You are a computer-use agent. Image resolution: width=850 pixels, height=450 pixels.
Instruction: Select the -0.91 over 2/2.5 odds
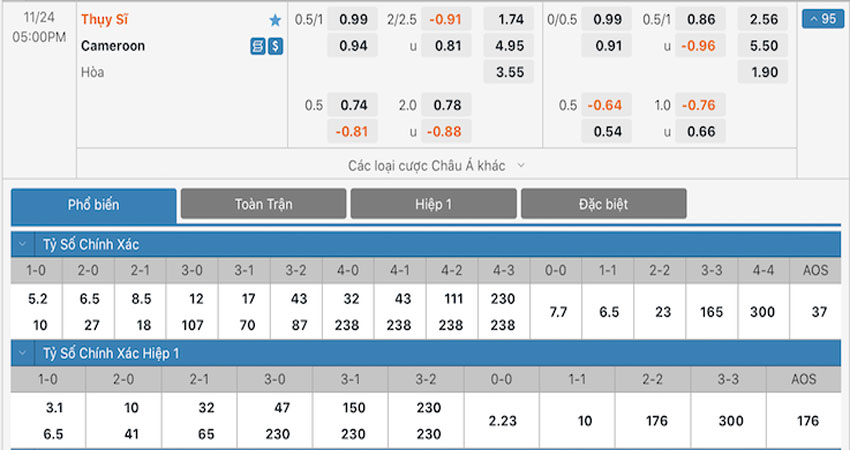(446, 19)
